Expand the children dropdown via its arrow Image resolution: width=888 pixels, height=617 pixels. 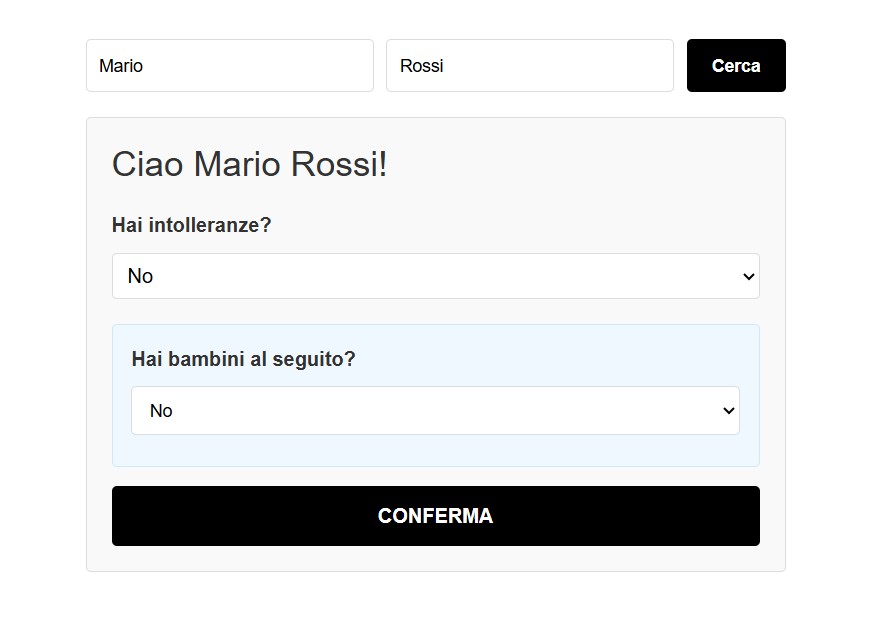pyautogui.click(x=727, y=410)
